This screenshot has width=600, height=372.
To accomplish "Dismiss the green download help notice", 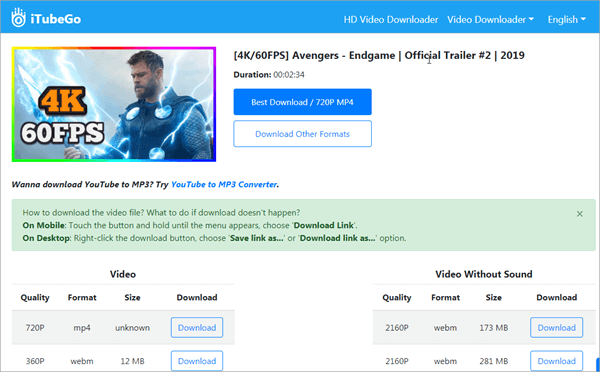I will pyautogui.click(x=580, y=214).
